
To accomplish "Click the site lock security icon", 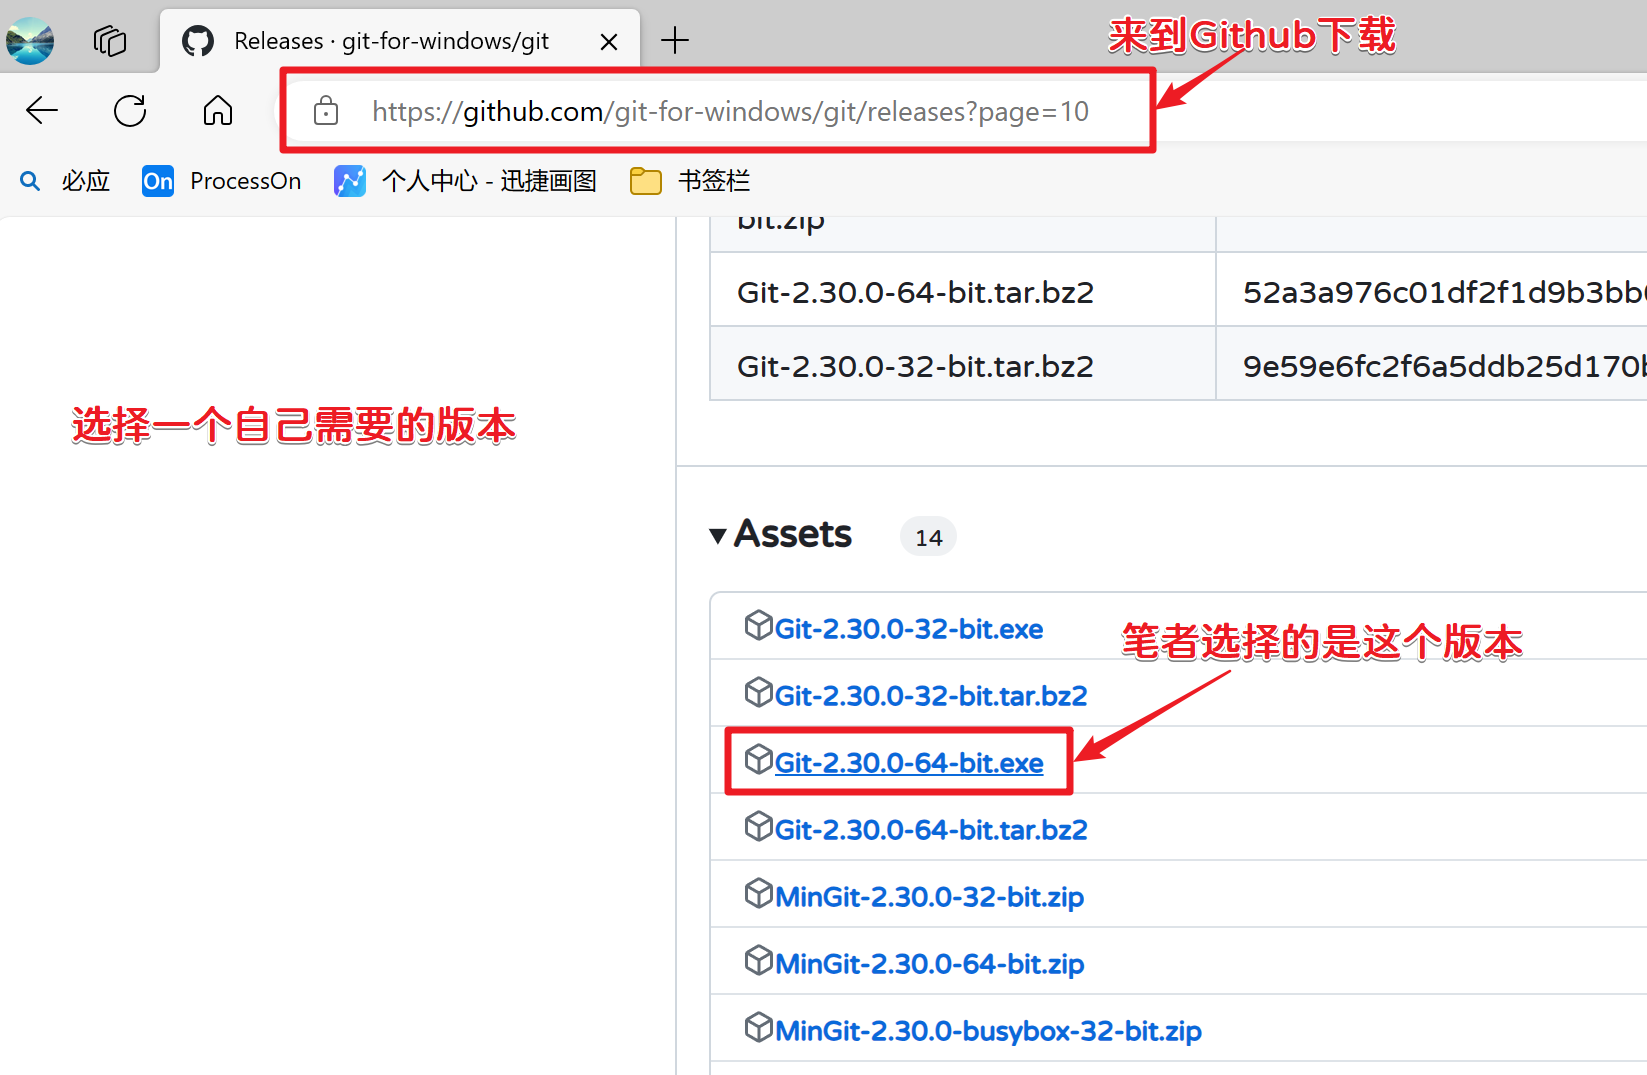I will 326,111.
